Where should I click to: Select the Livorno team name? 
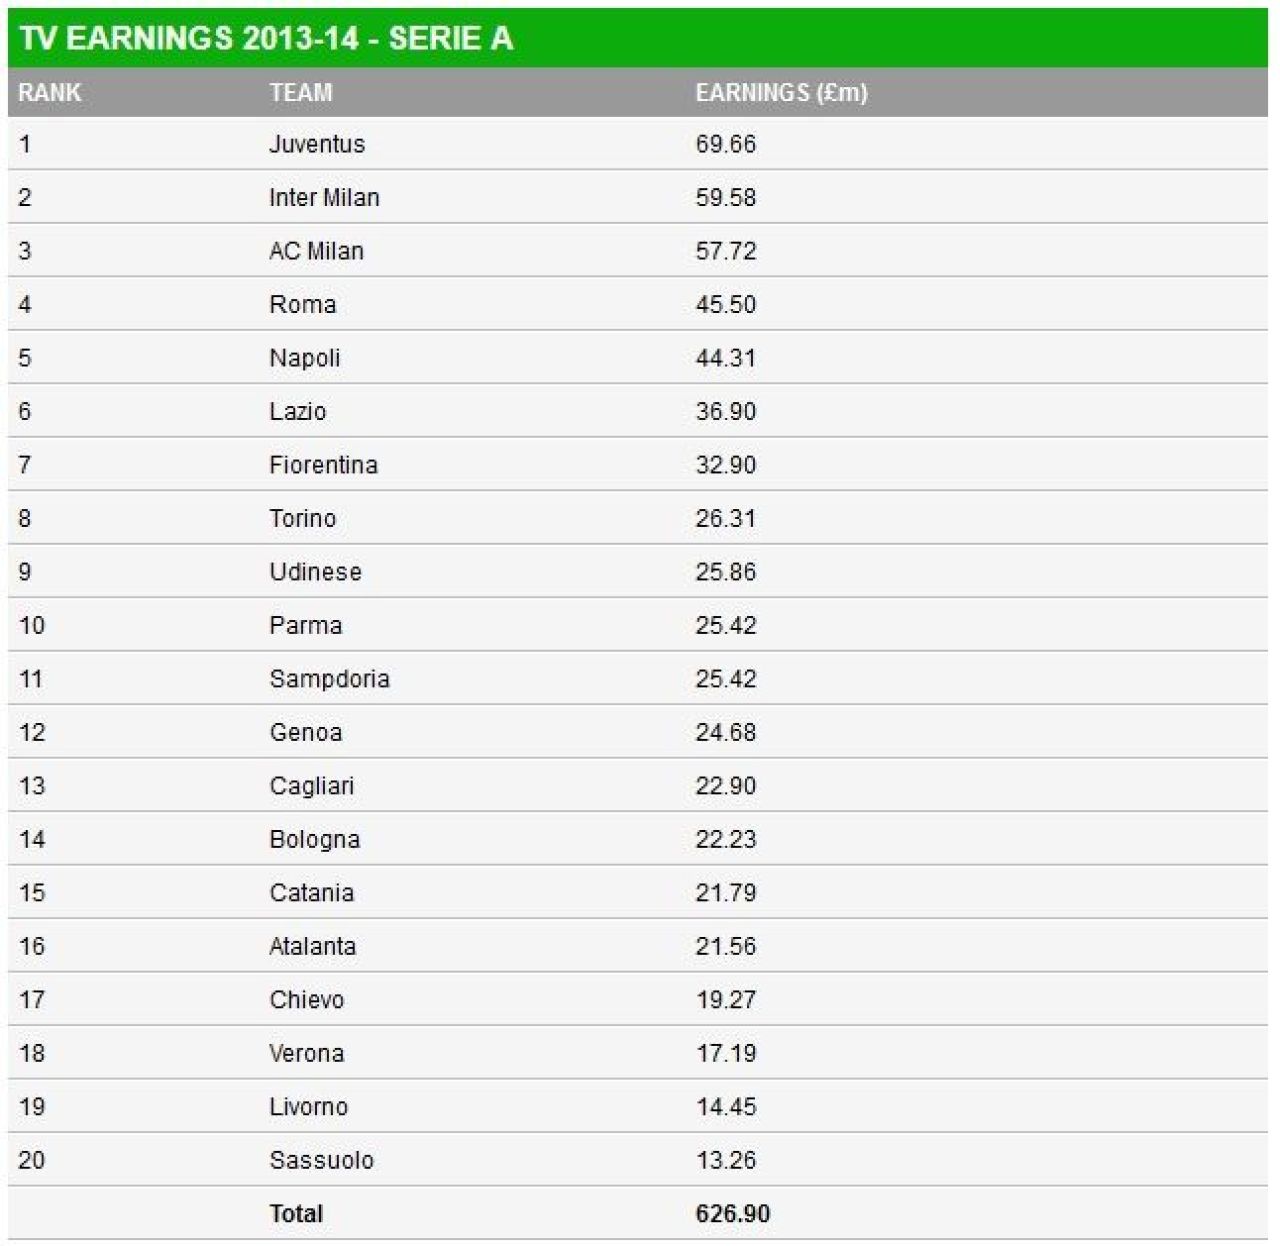(x=308, y=1107)
